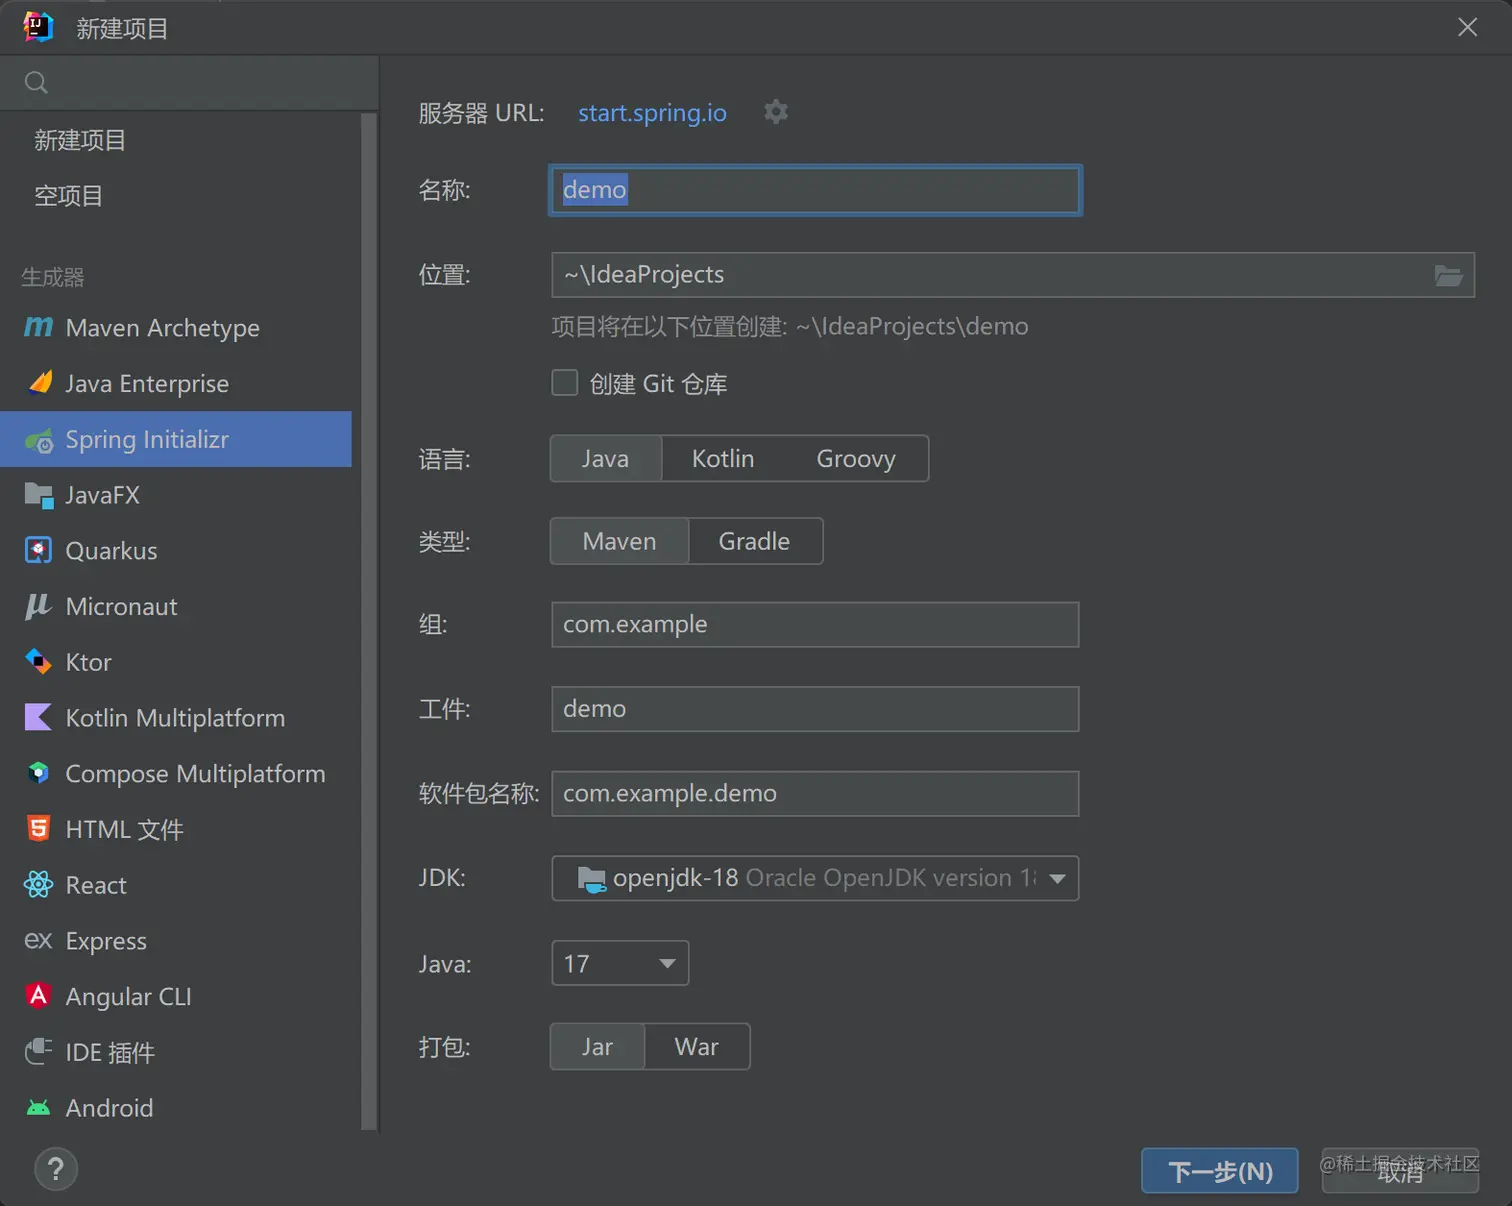Close the new project dialog
1512x1206 pixels.
pyautogui.click(x=1467, y=27)
